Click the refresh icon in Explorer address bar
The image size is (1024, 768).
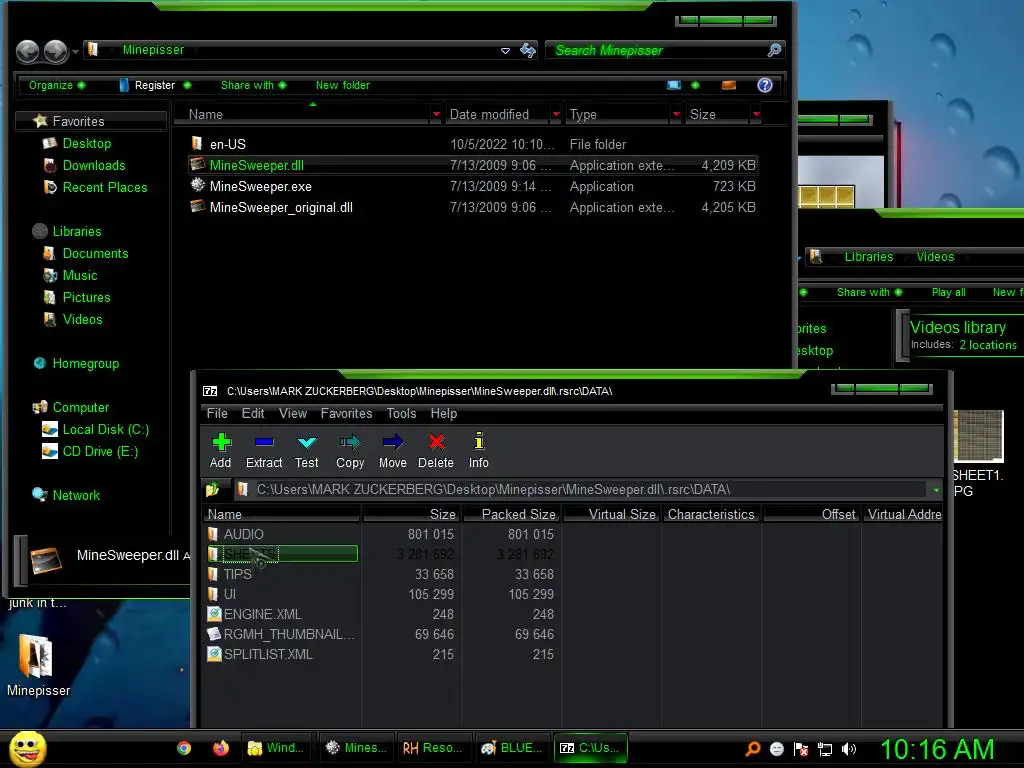point(528,50)
